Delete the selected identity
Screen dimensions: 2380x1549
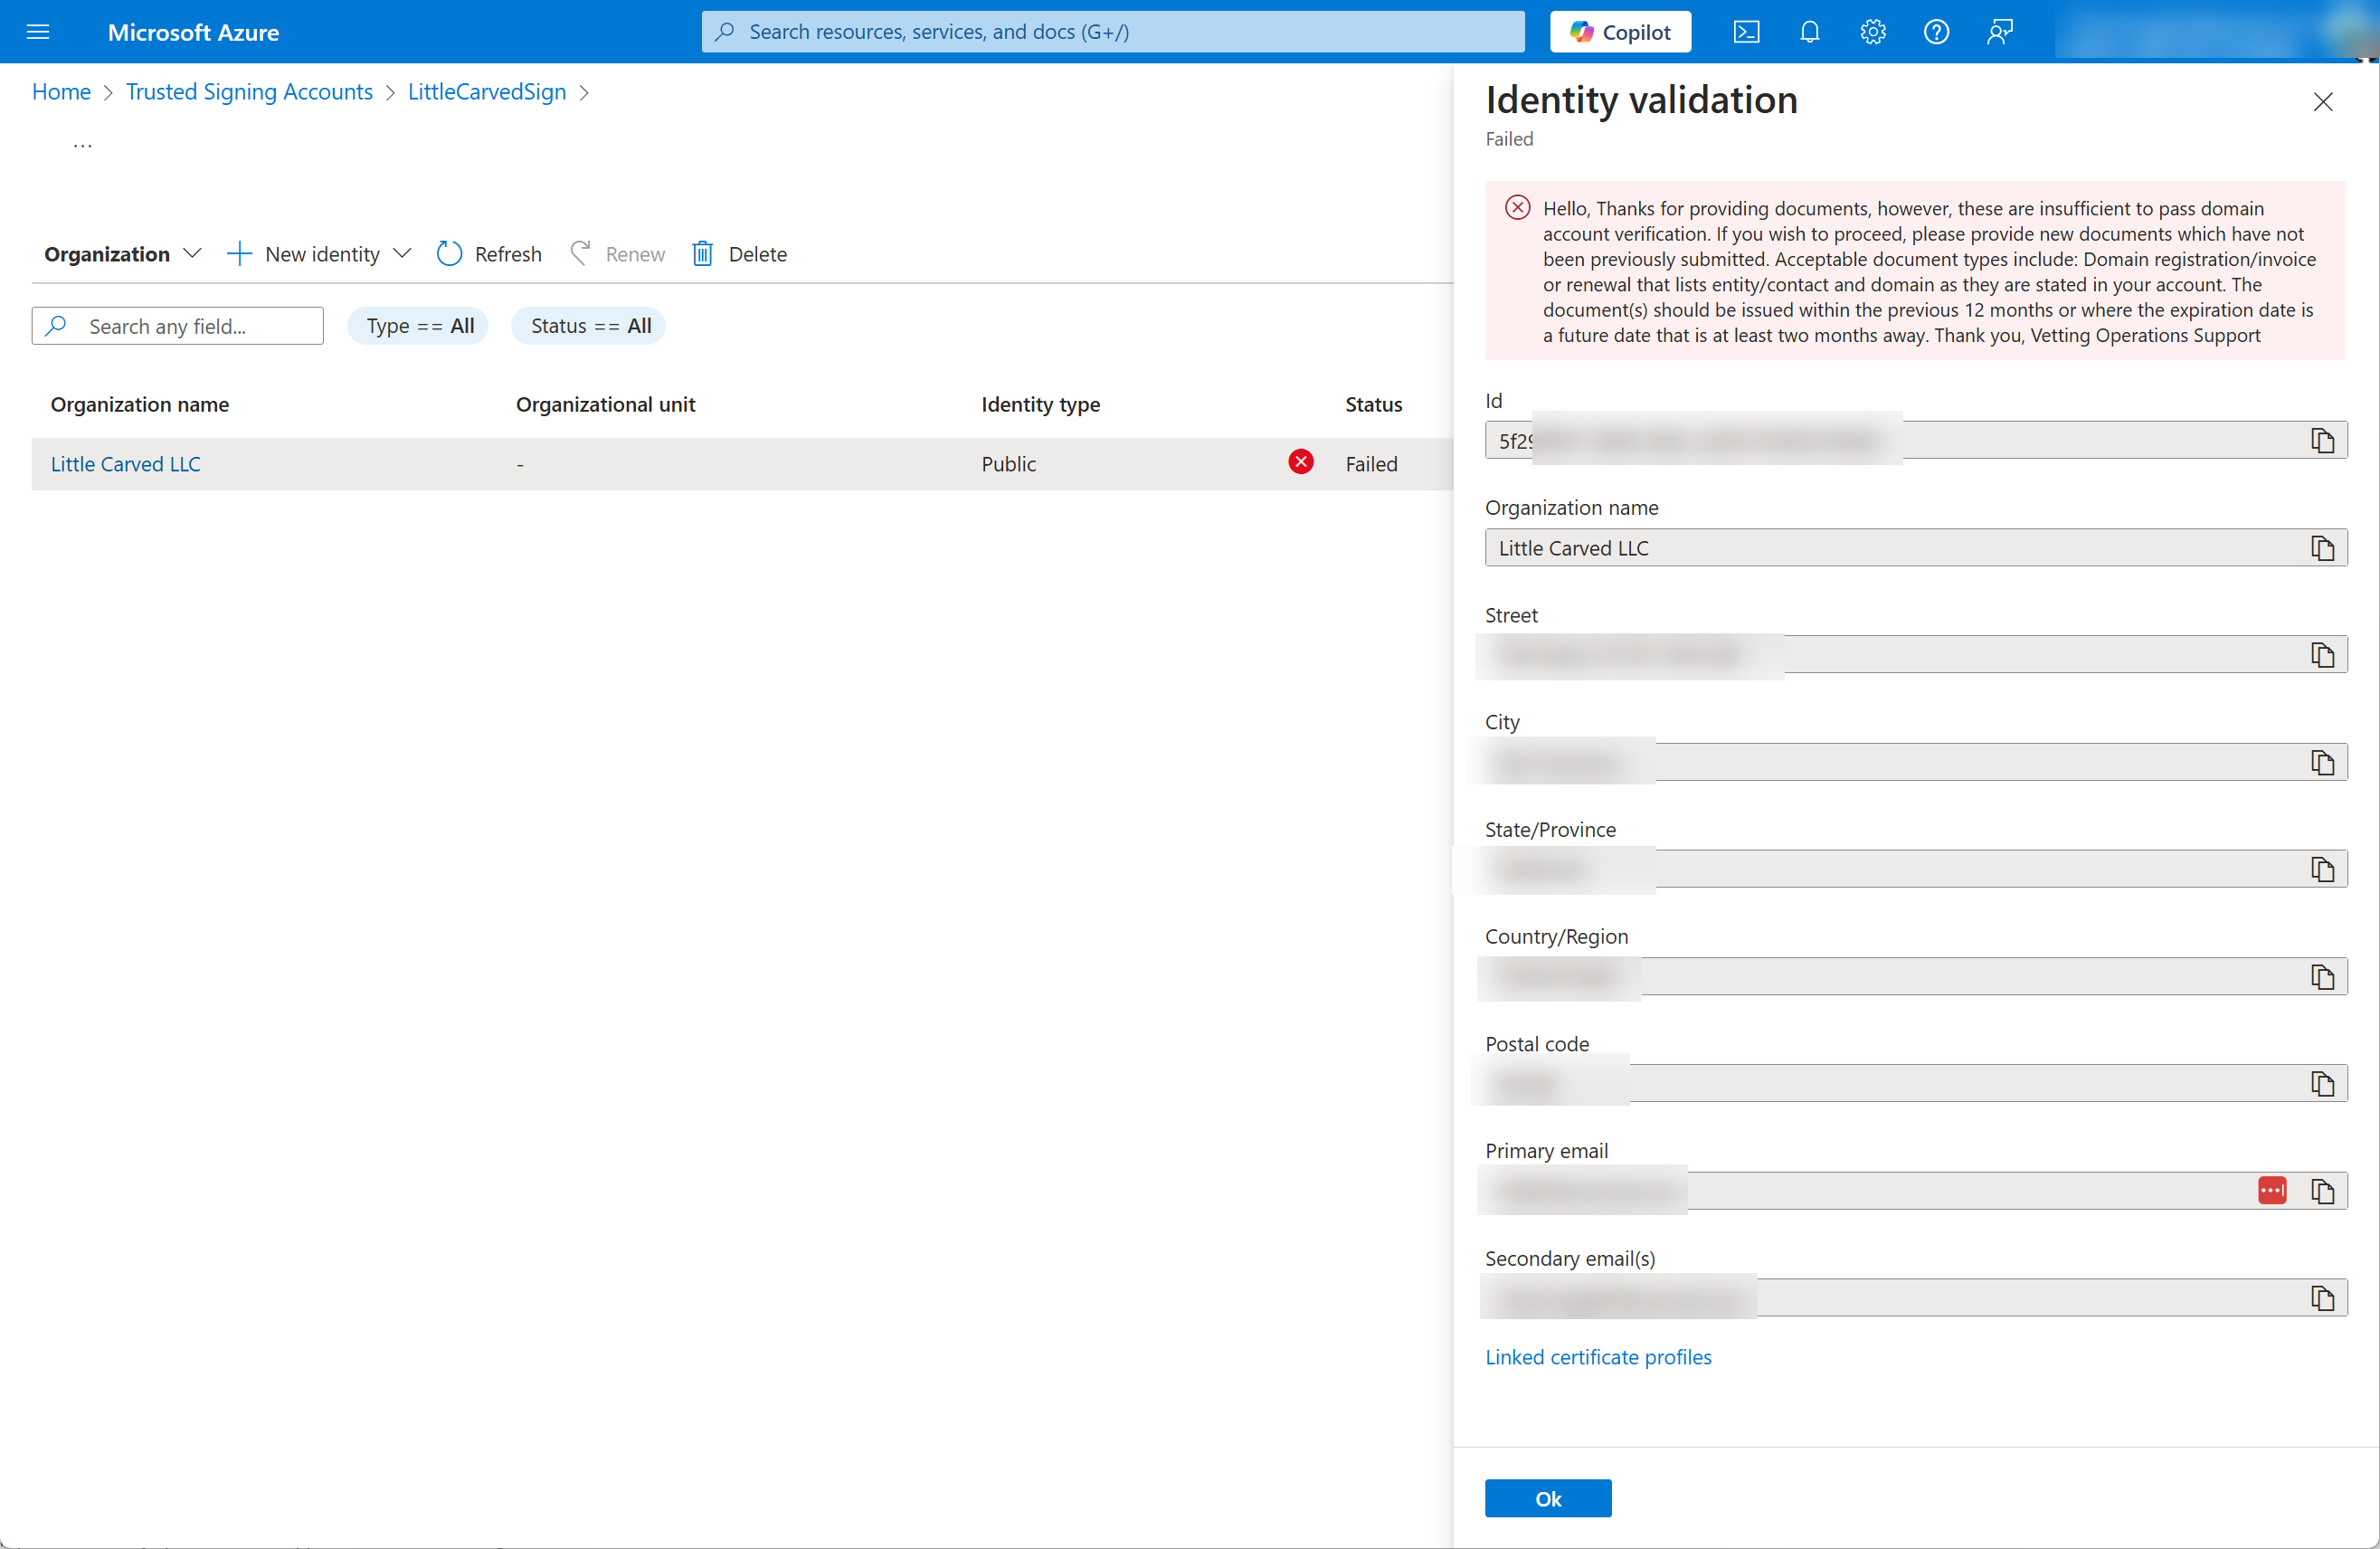pos(740,254)
